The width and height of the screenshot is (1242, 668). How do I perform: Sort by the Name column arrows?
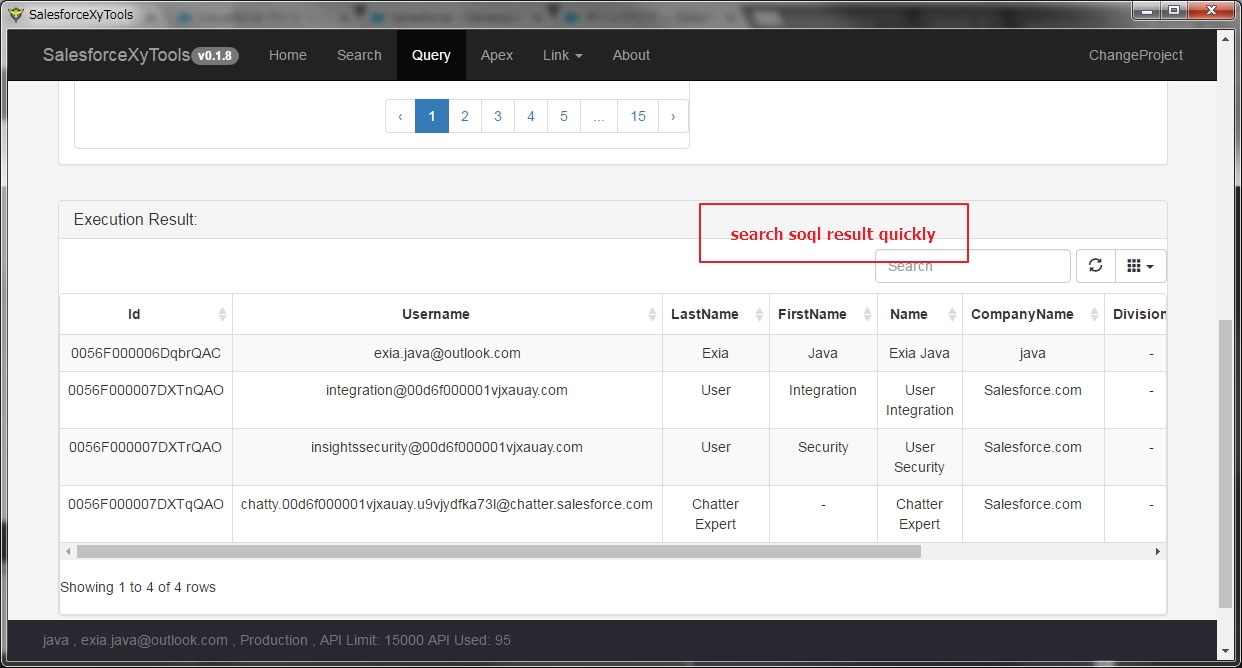point(952,314)
